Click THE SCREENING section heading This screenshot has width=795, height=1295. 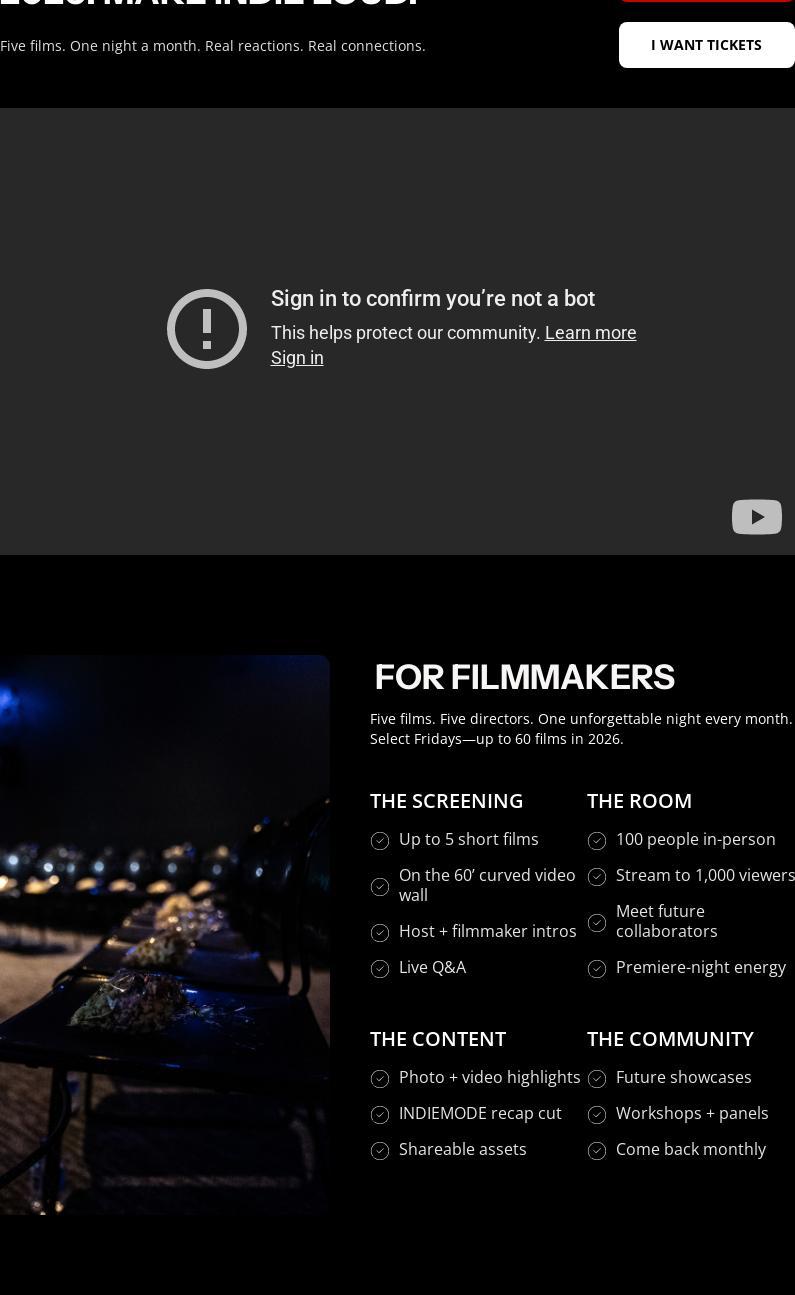click(x=447, y=801)
